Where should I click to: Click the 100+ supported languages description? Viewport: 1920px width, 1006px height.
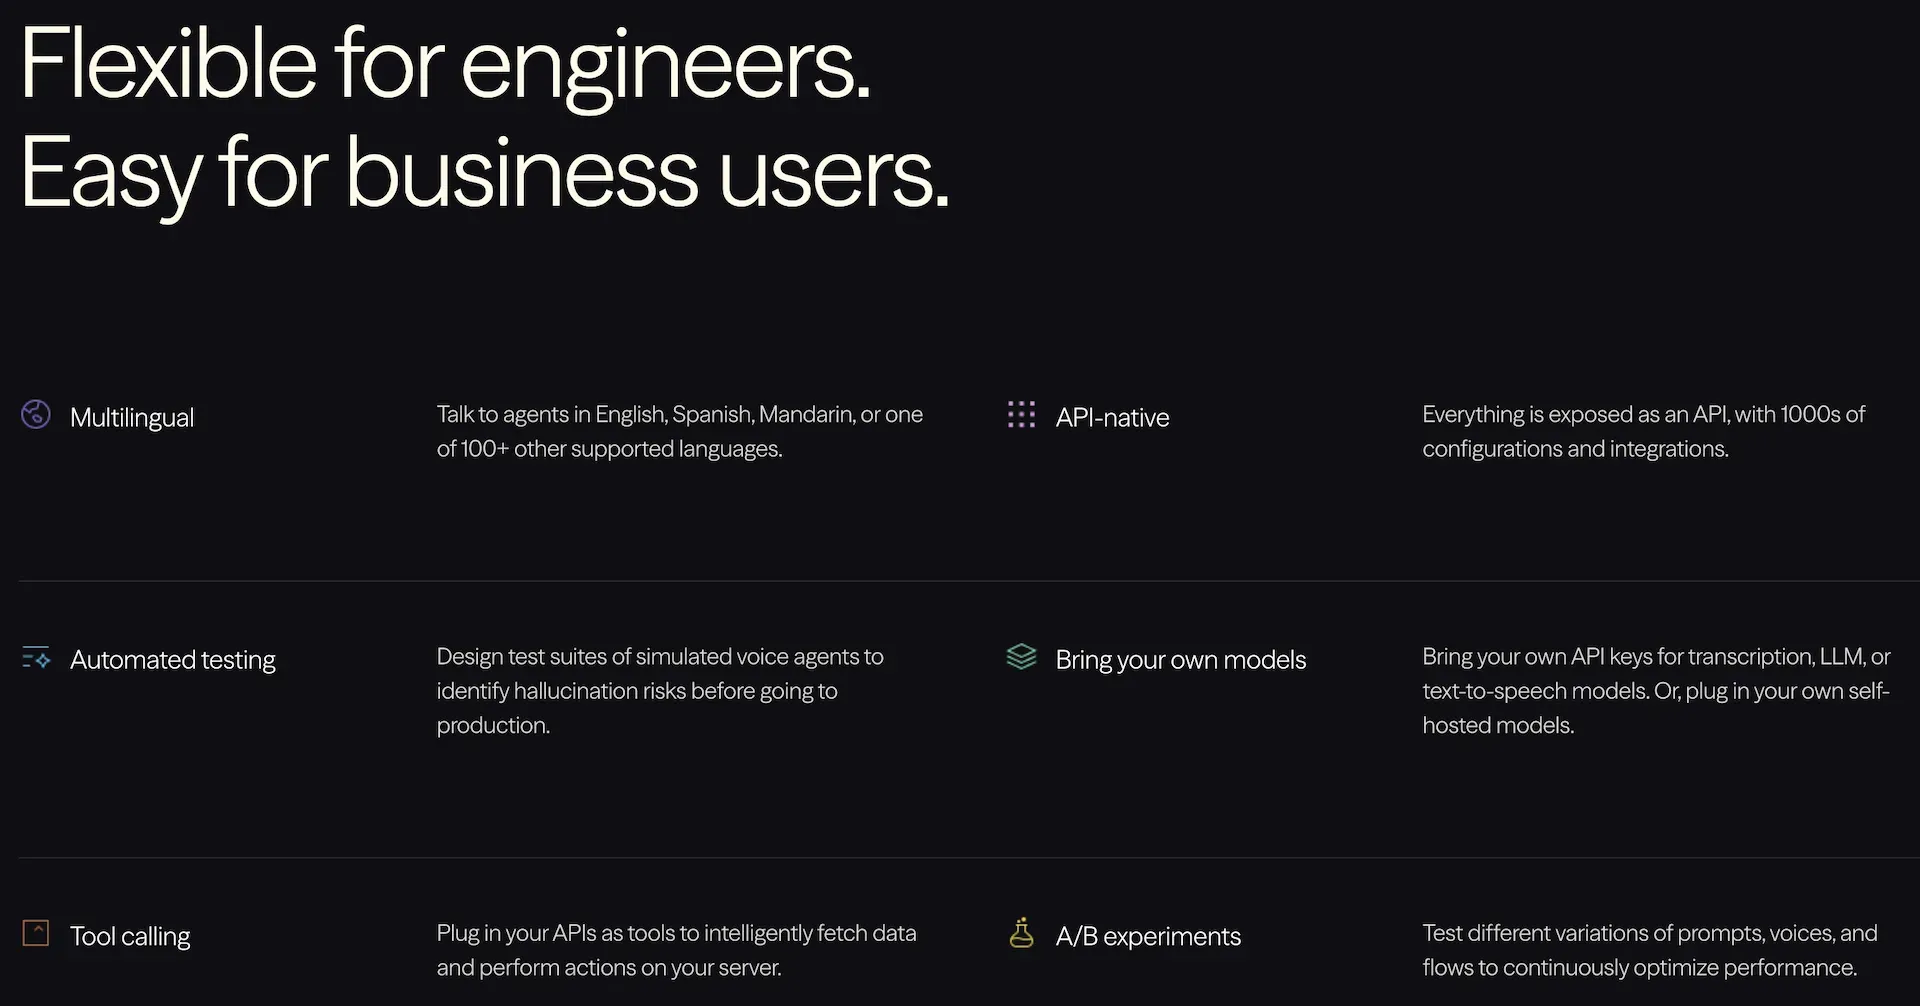[680, 431]
